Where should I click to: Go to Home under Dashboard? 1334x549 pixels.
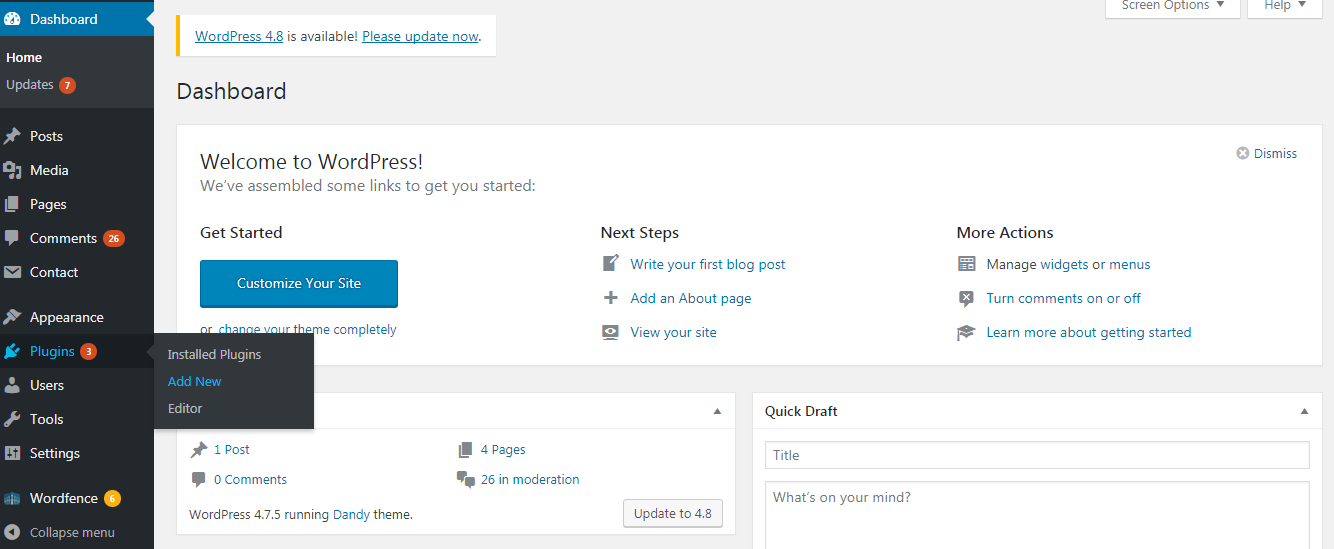[24, 57]
